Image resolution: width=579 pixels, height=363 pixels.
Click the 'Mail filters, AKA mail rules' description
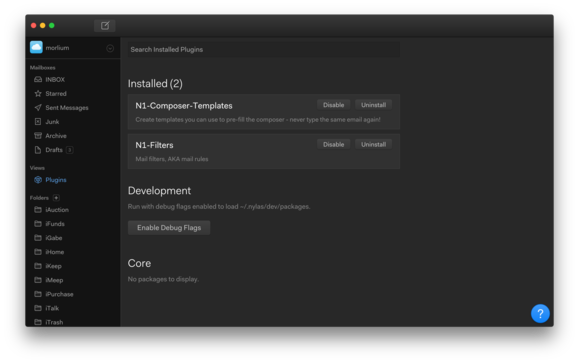(x=172, y=159)
